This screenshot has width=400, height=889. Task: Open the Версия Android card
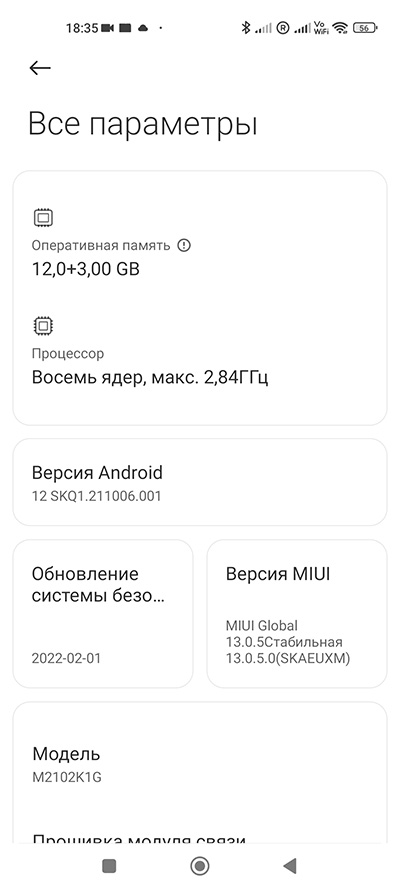point(199,482)
